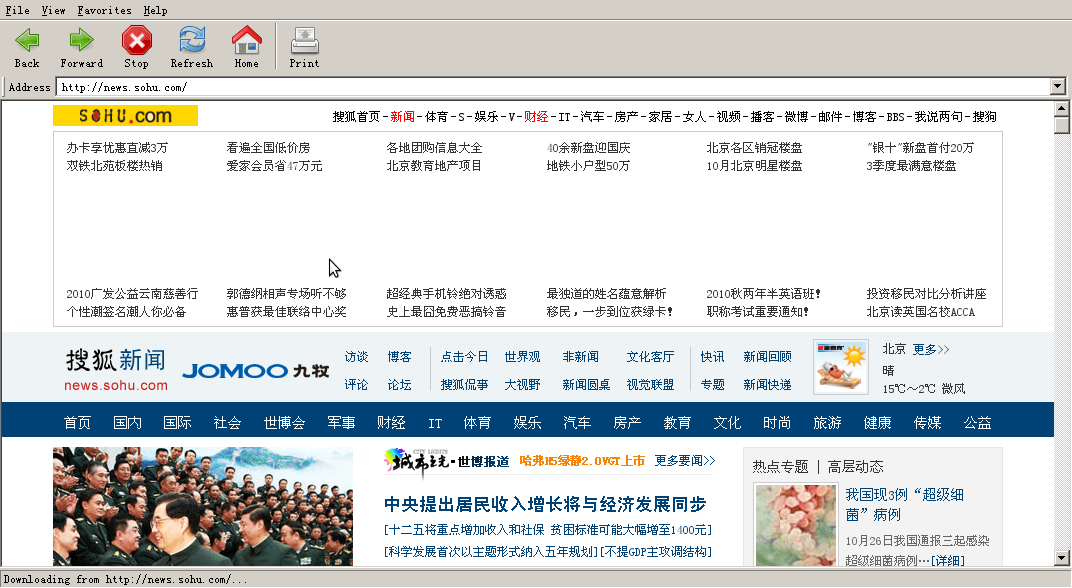Open the Help menu
This screenshot has width=1072, height=588.
(155, 10)
